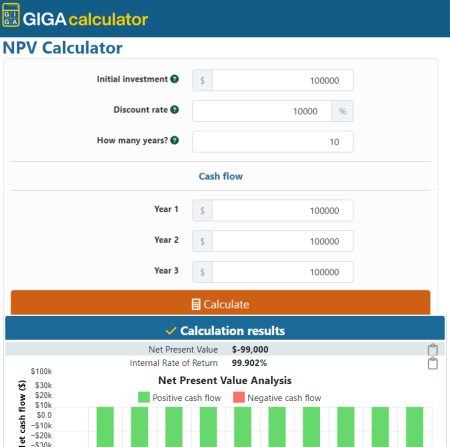Select the $-99,000 Net Present Value result
450x447 pixels.
click(x=250, y=349)
